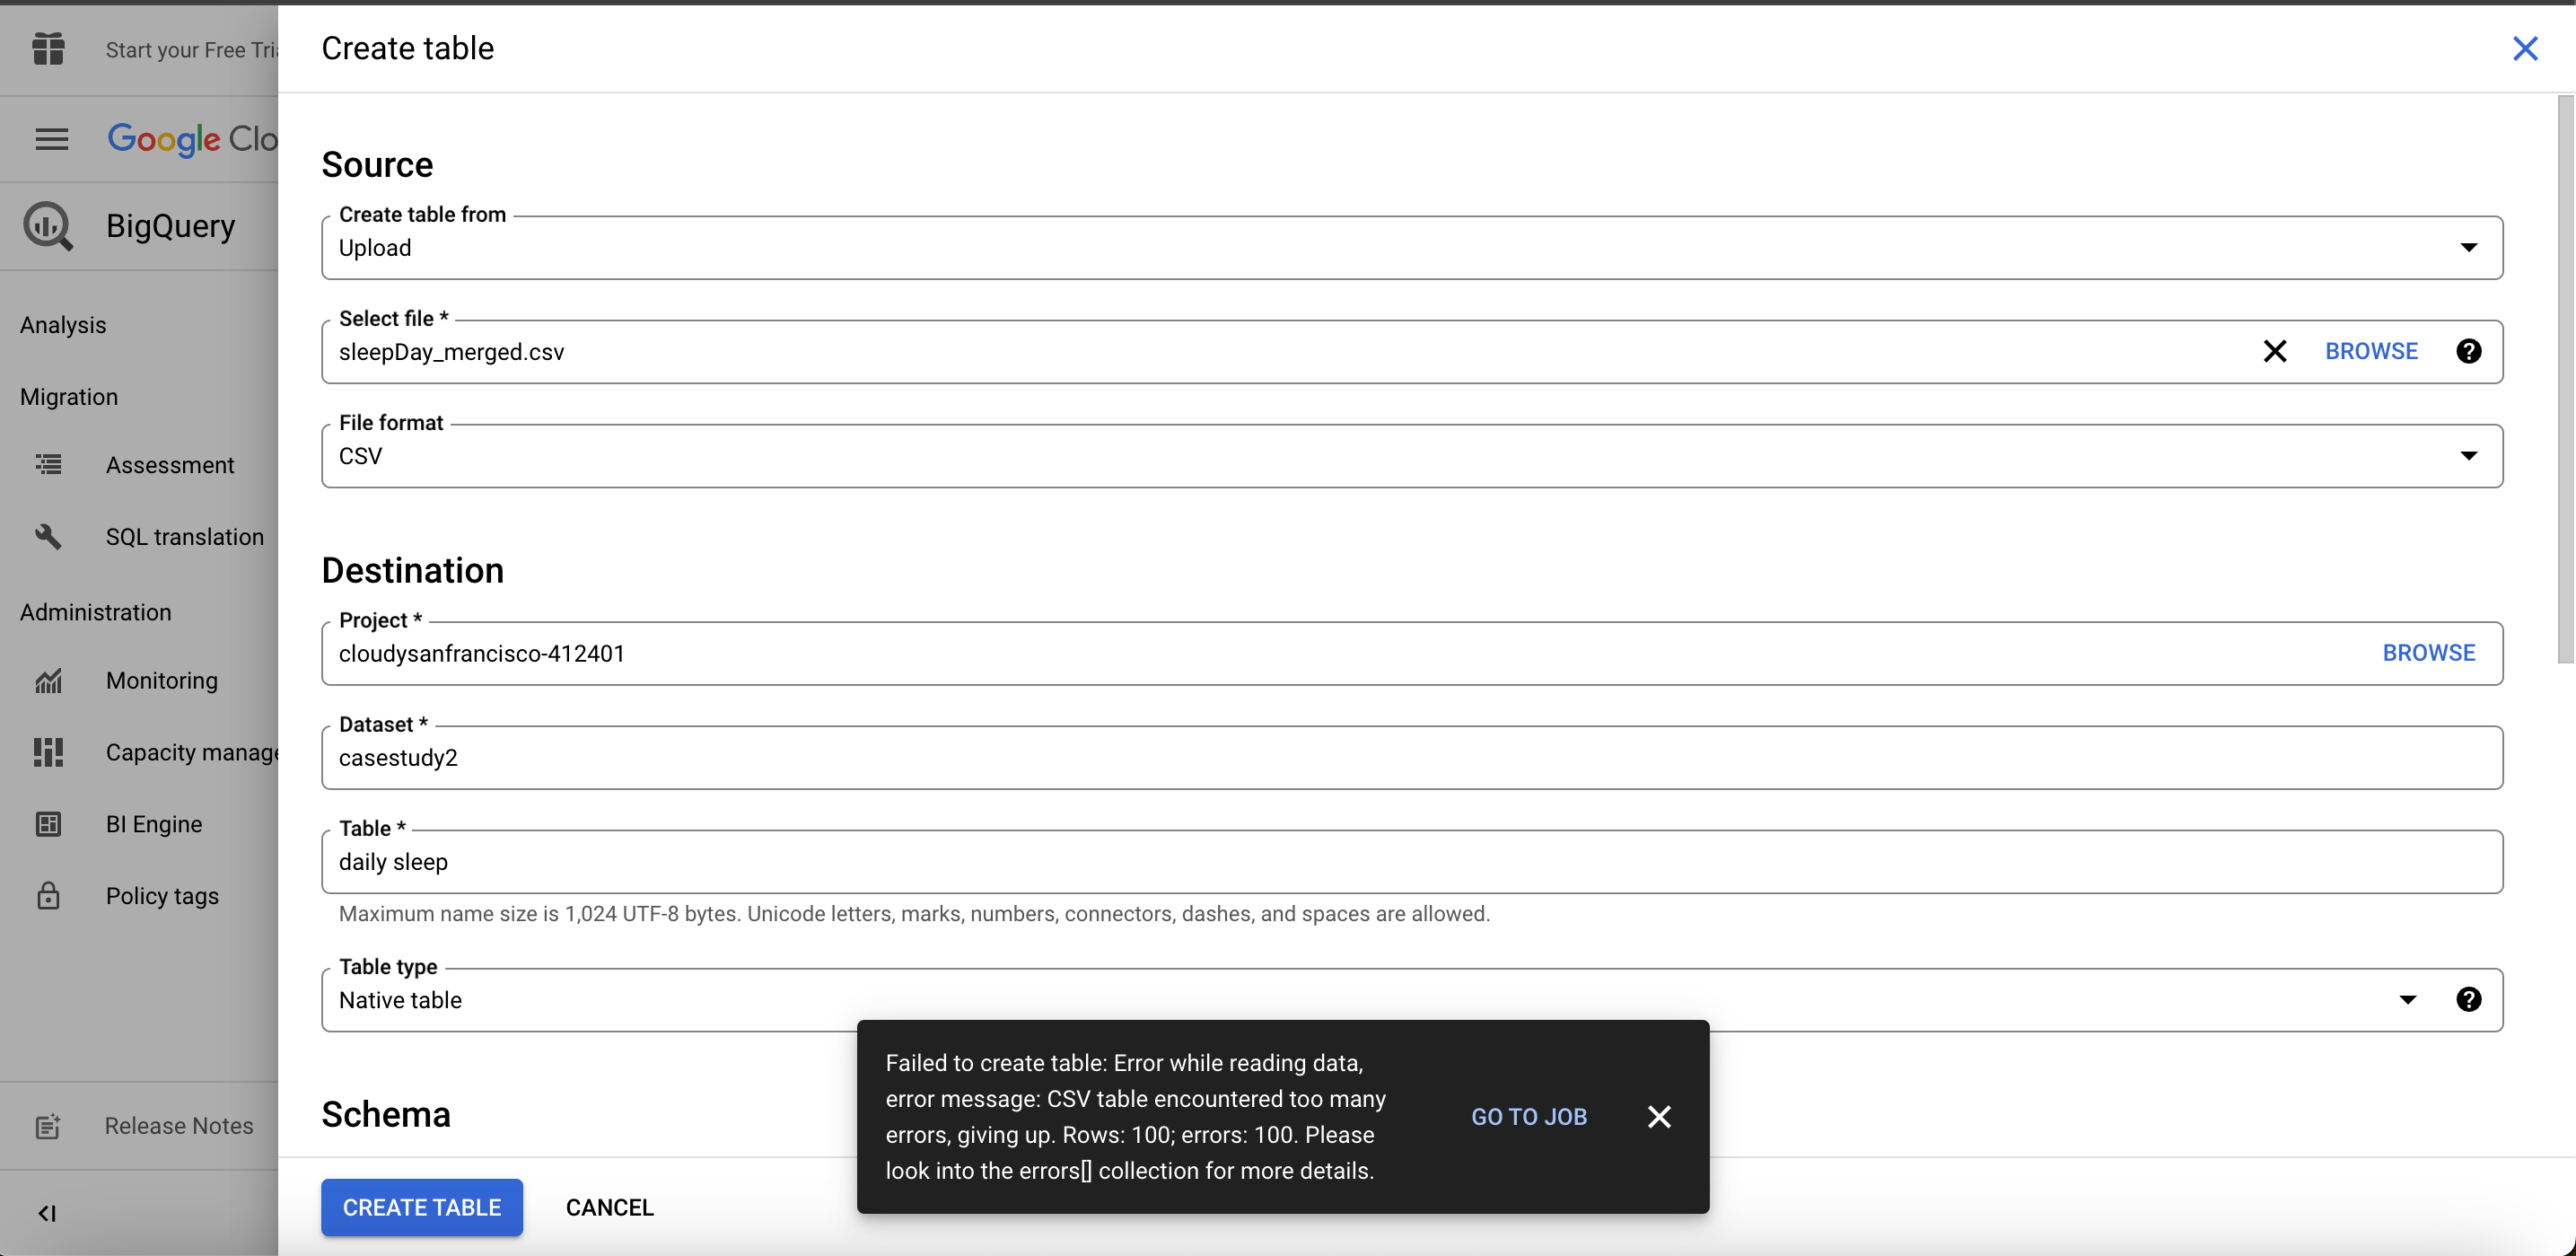2576x1256 pixels.
Task: Open the Policy tags section
Action: (x=162, y=895)
